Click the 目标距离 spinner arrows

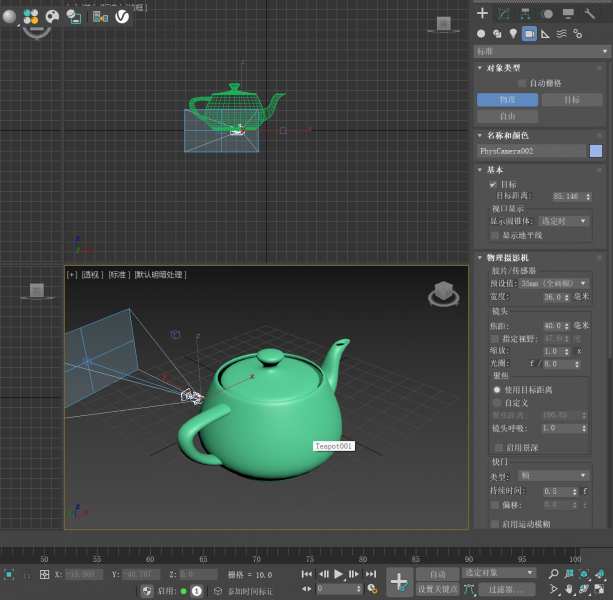[x=588, y=197]
